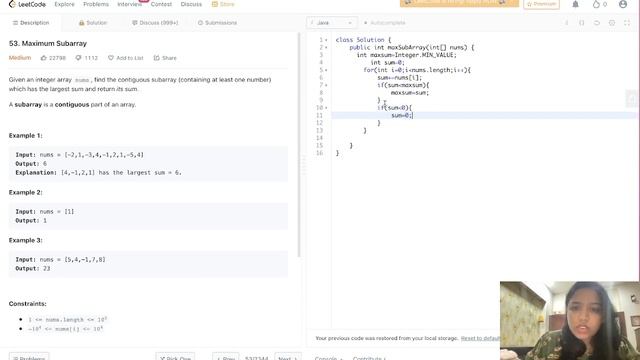Open the Explore menu
This screenshot has width=640, height=360.
click(x=64, y=4)
